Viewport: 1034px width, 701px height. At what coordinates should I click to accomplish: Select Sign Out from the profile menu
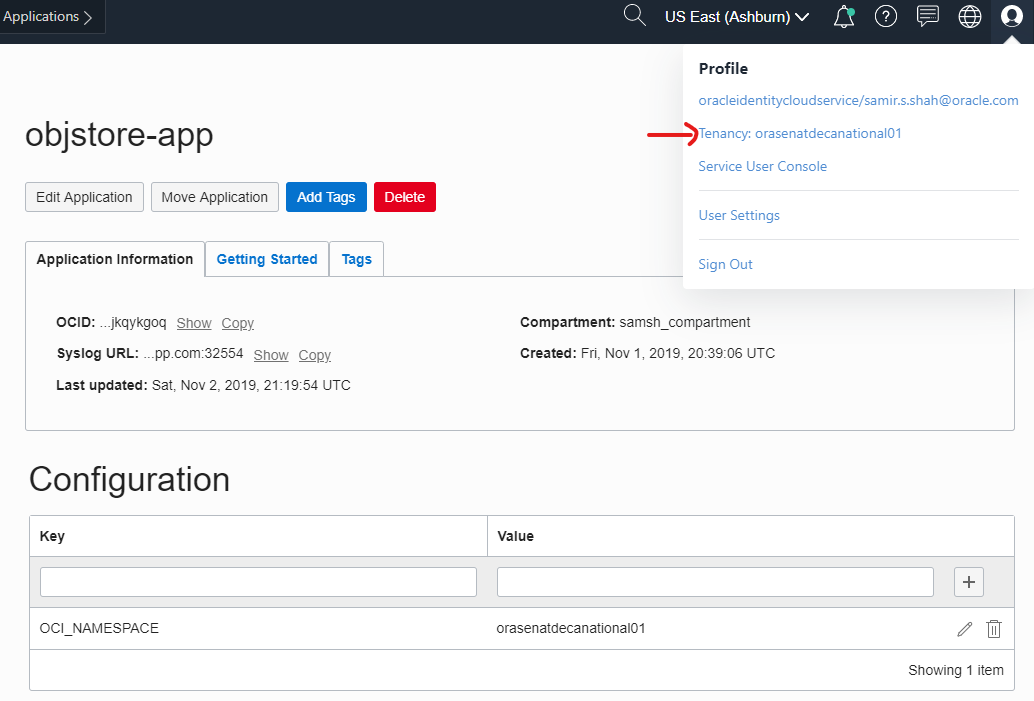(725, 264)
